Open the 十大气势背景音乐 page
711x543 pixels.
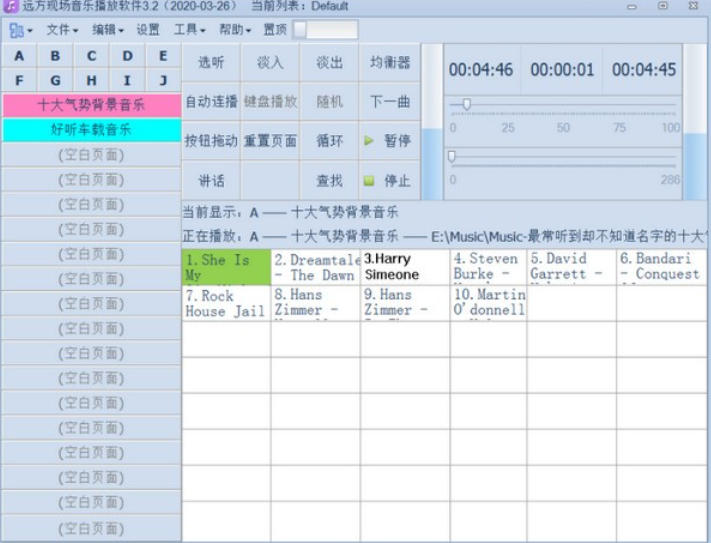(x=91, y=105)
